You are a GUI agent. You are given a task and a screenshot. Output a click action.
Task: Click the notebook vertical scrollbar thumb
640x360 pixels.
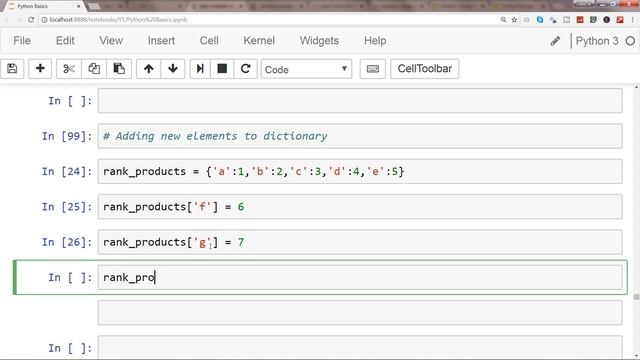[636, 297]
